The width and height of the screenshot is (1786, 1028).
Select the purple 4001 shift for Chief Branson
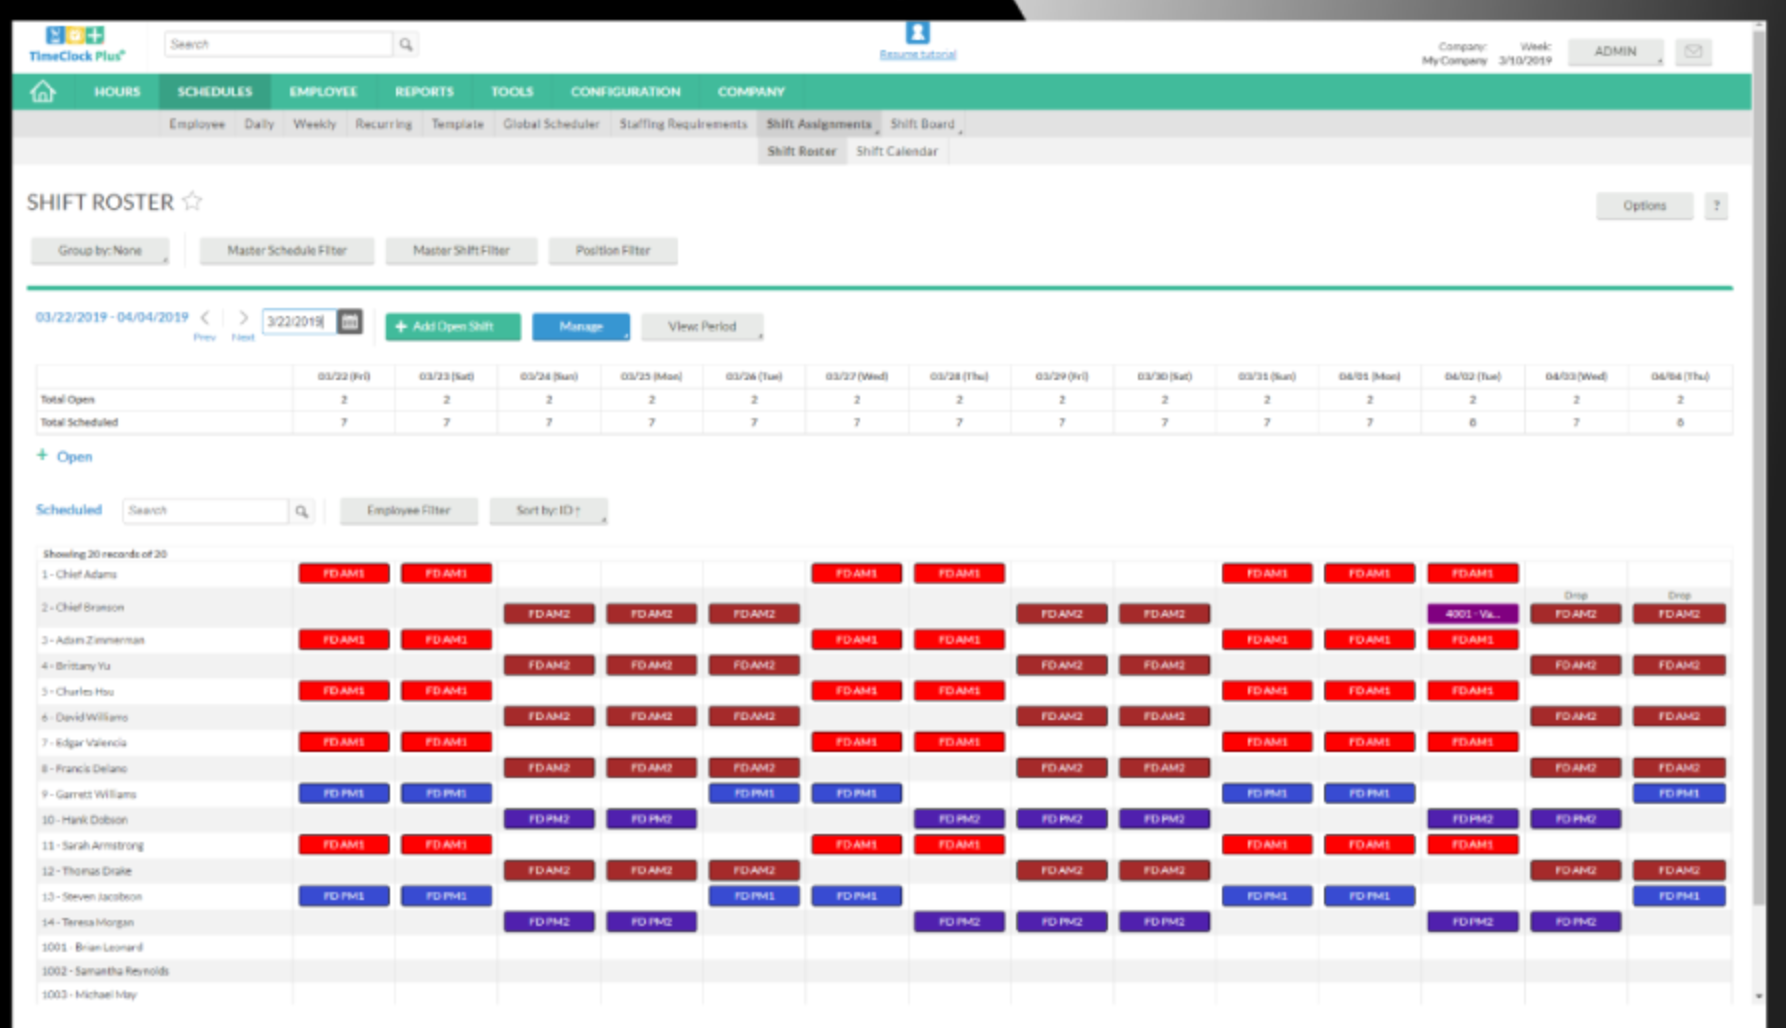(x=1472, y=614)
